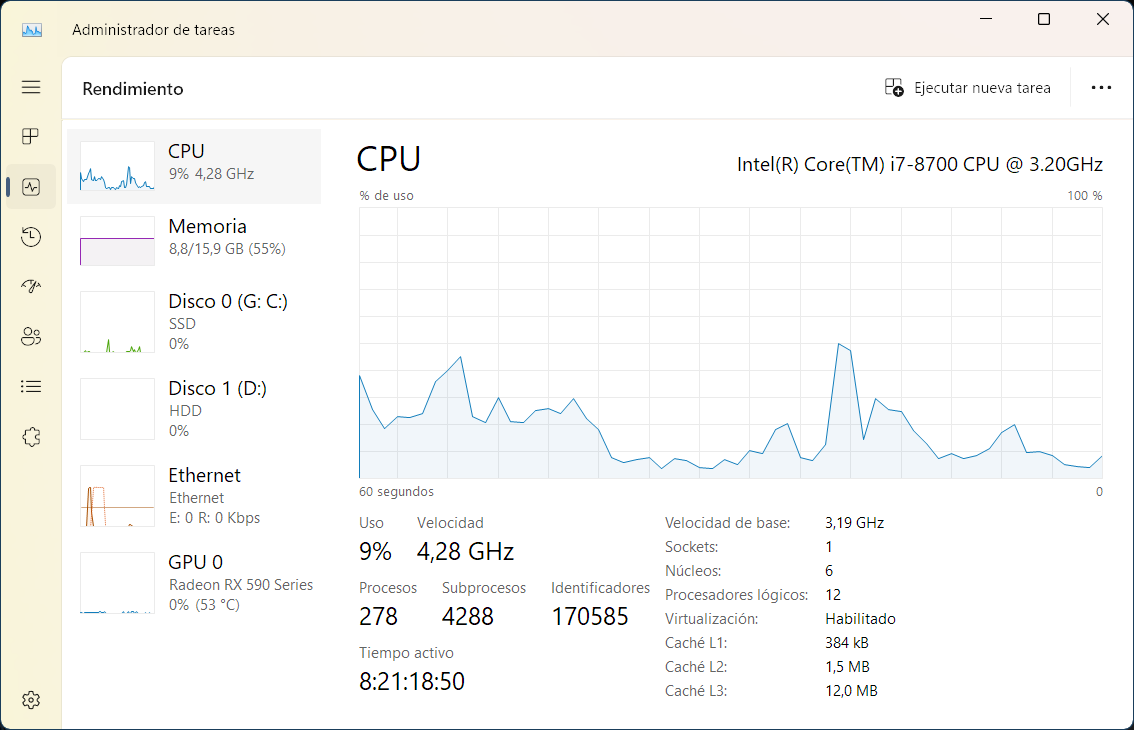
Task: Open the Services page icon
Action: point(31,437)
